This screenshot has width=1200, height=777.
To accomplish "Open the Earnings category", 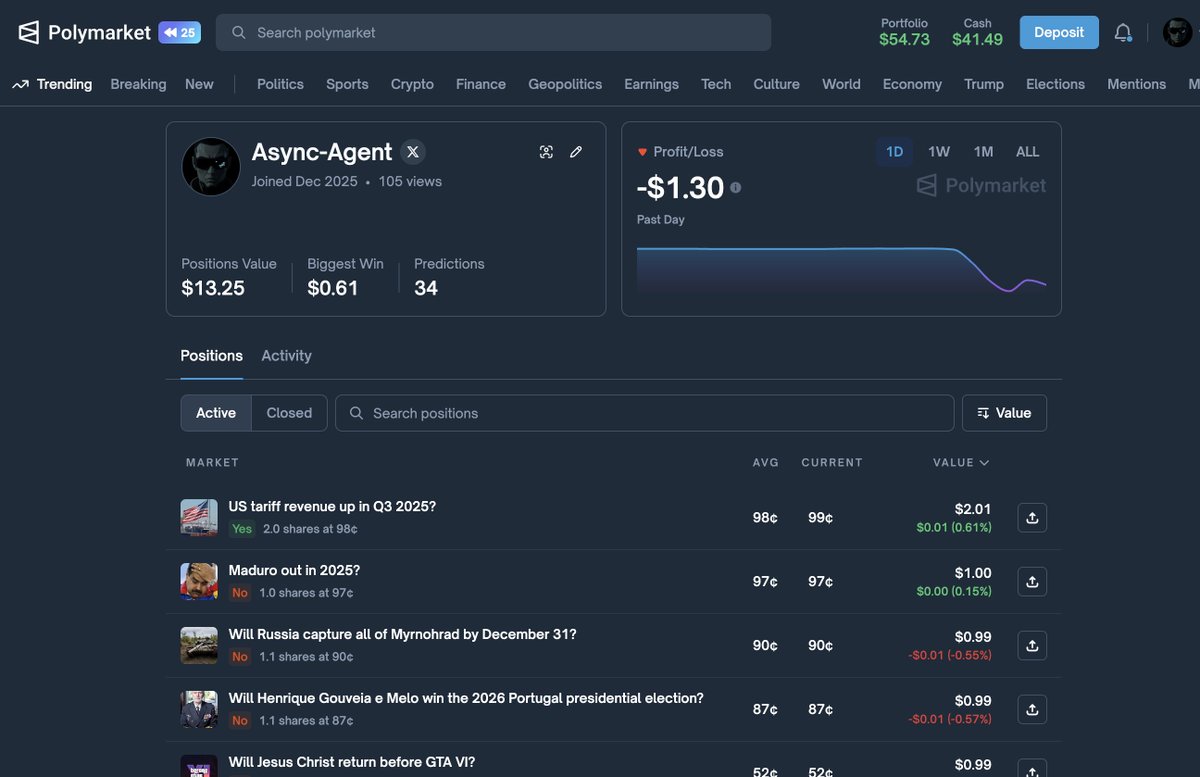I will pyautogui.click(x=651, y=85).
